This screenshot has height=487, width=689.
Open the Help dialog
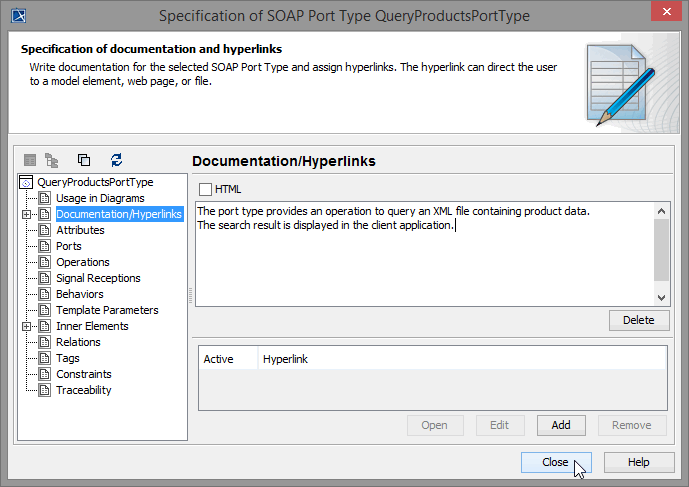pyautogui.click(x=639, y=462)
